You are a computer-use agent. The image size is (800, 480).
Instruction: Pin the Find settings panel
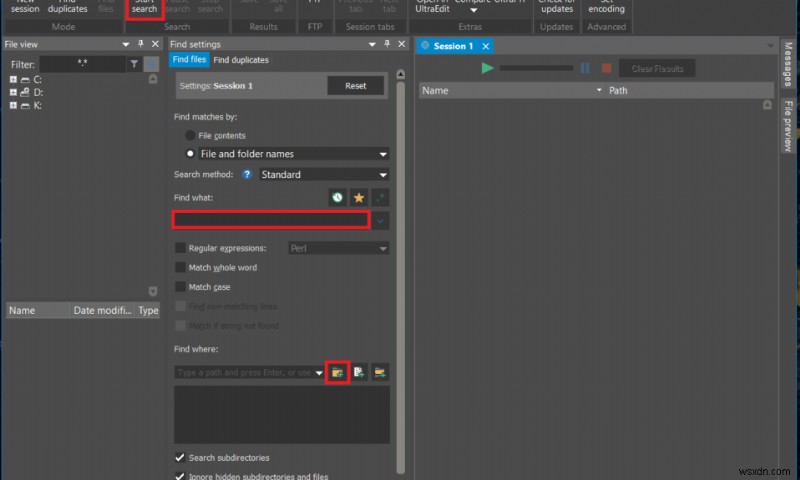coord(387,44)
